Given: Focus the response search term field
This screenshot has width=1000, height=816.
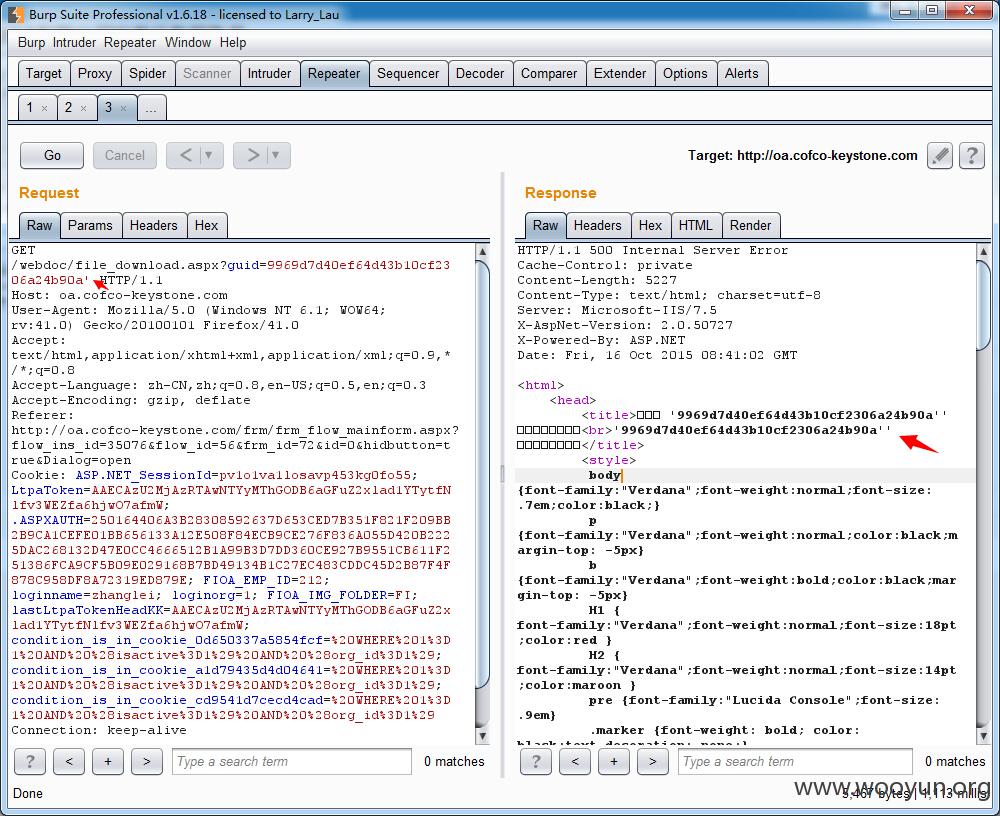Looking at the screenshot, I should tap(795, 761).
